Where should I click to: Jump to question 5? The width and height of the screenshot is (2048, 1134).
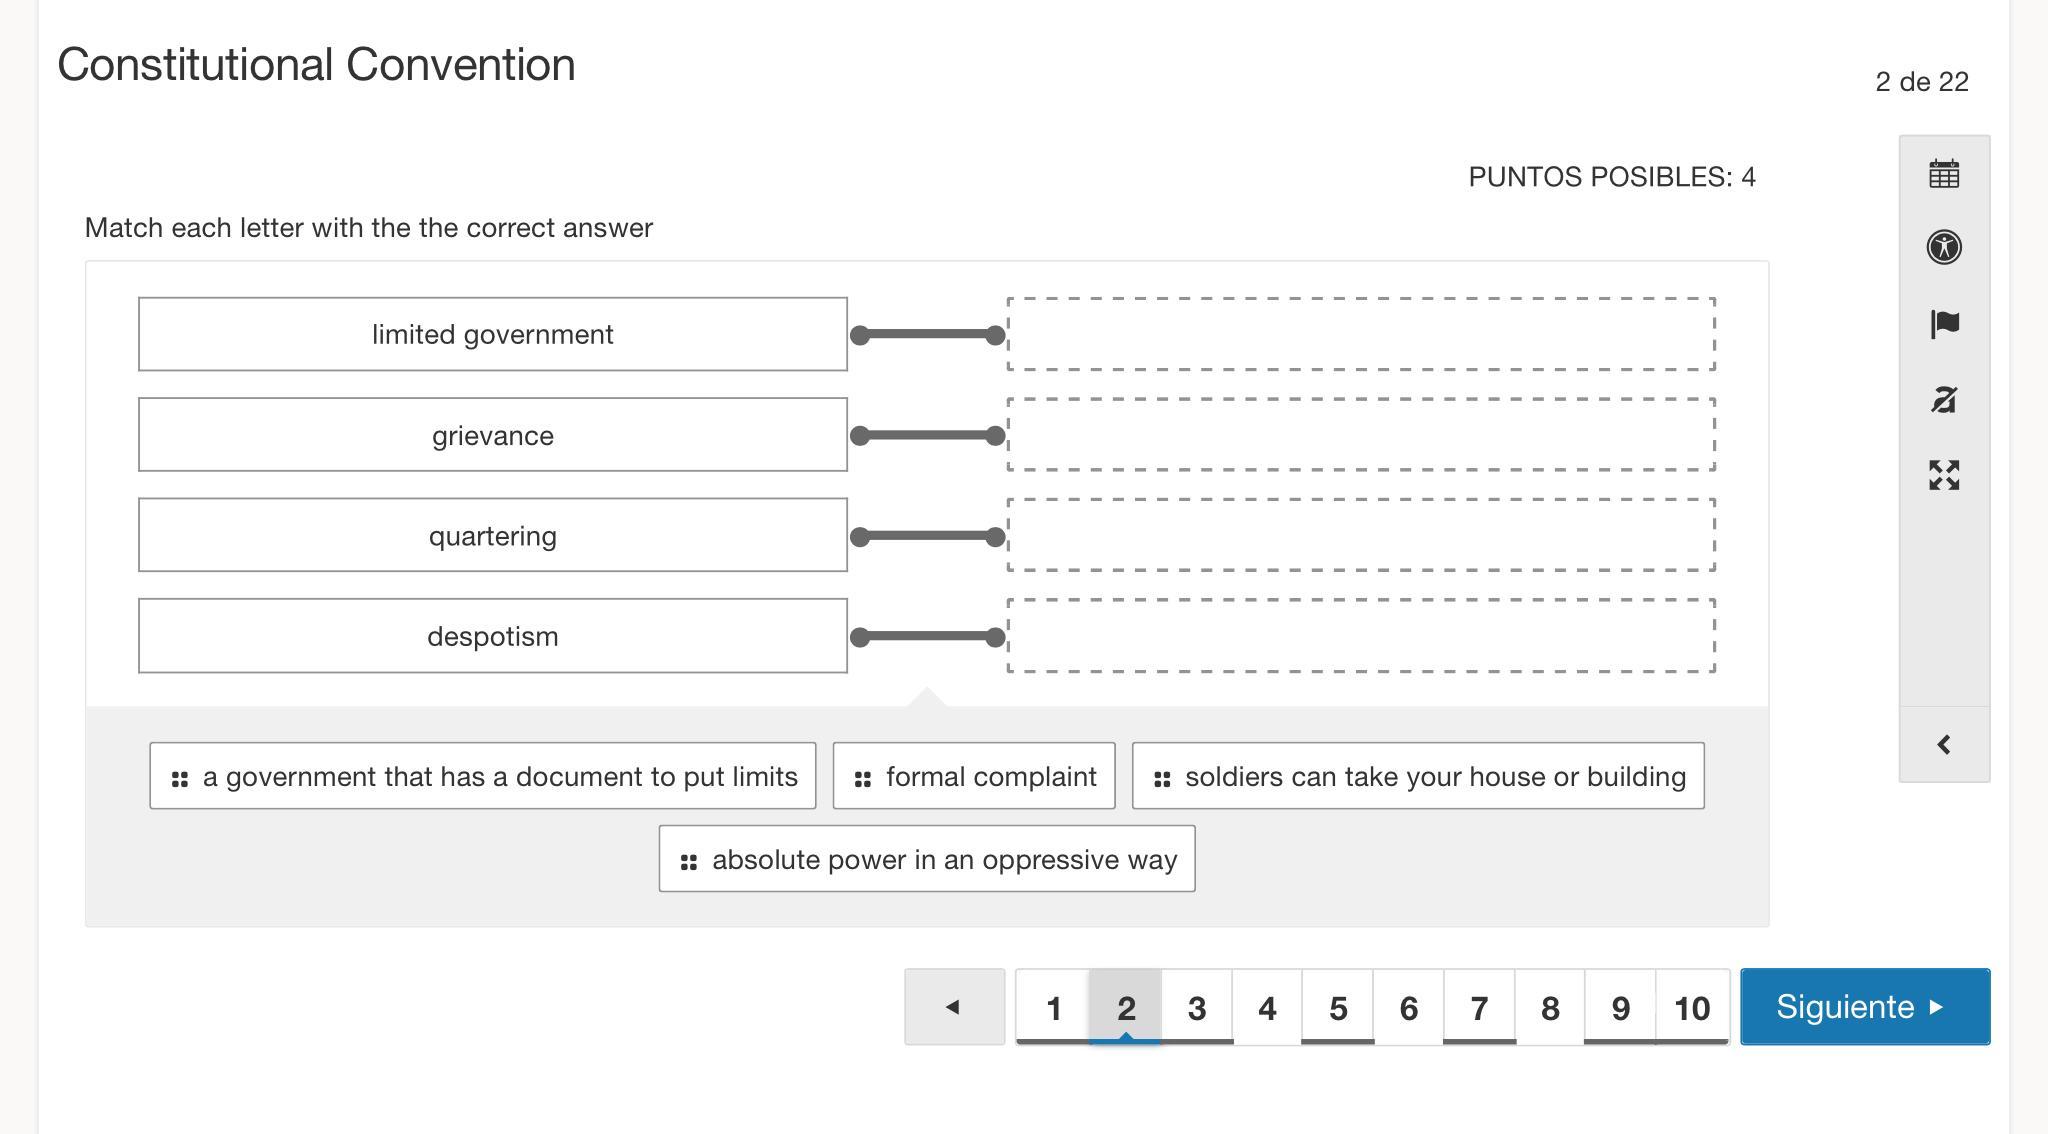click(x=1338, y=1008)
